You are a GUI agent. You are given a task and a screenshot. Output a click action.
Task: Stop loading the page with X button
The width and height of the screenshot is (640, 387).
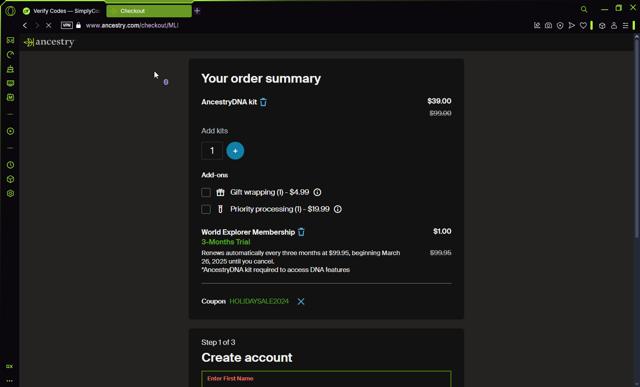pyautogui.click(x=49, y=25)
